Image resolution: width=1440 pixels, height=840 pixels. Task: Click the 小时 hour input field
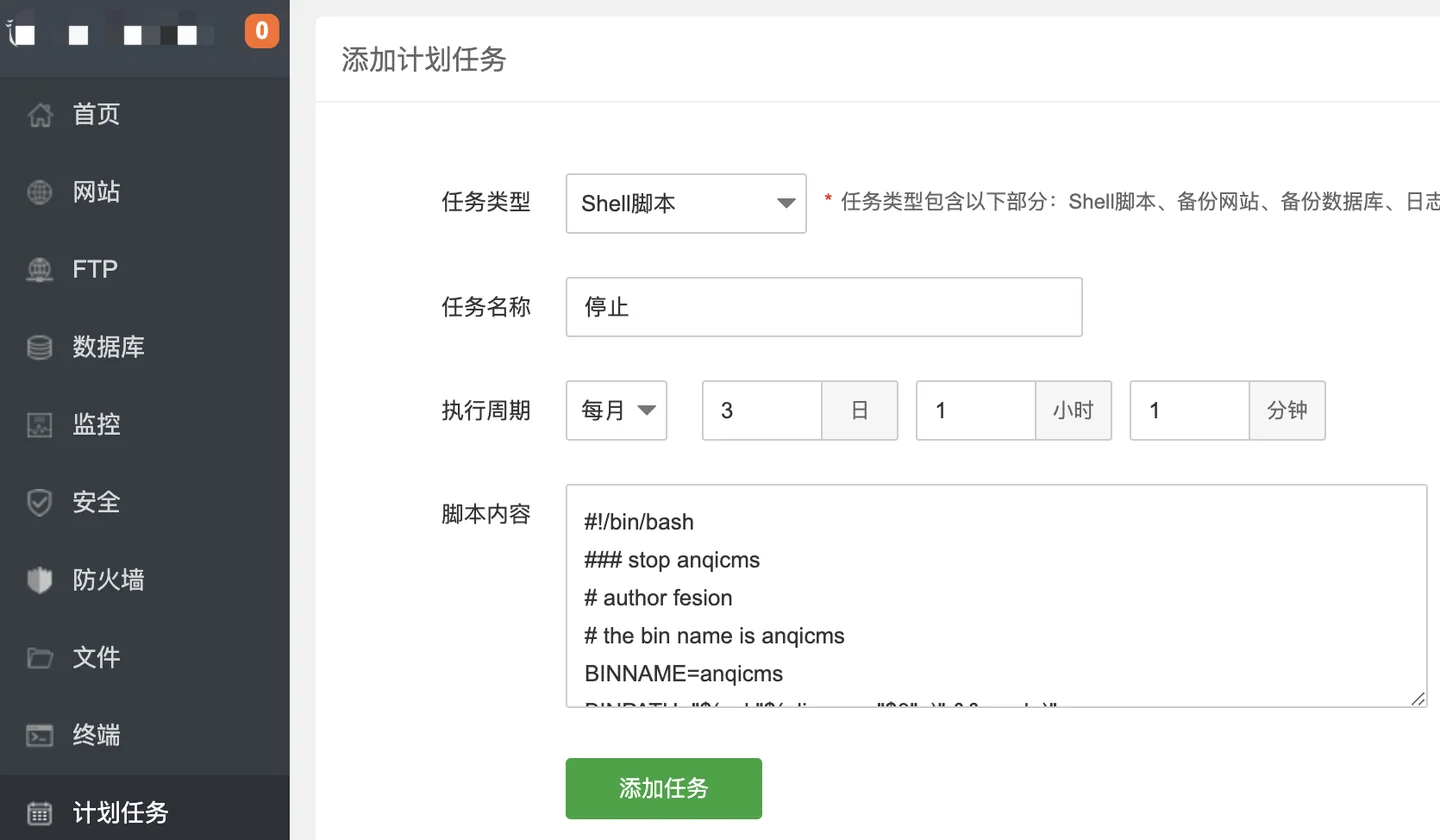976,410
